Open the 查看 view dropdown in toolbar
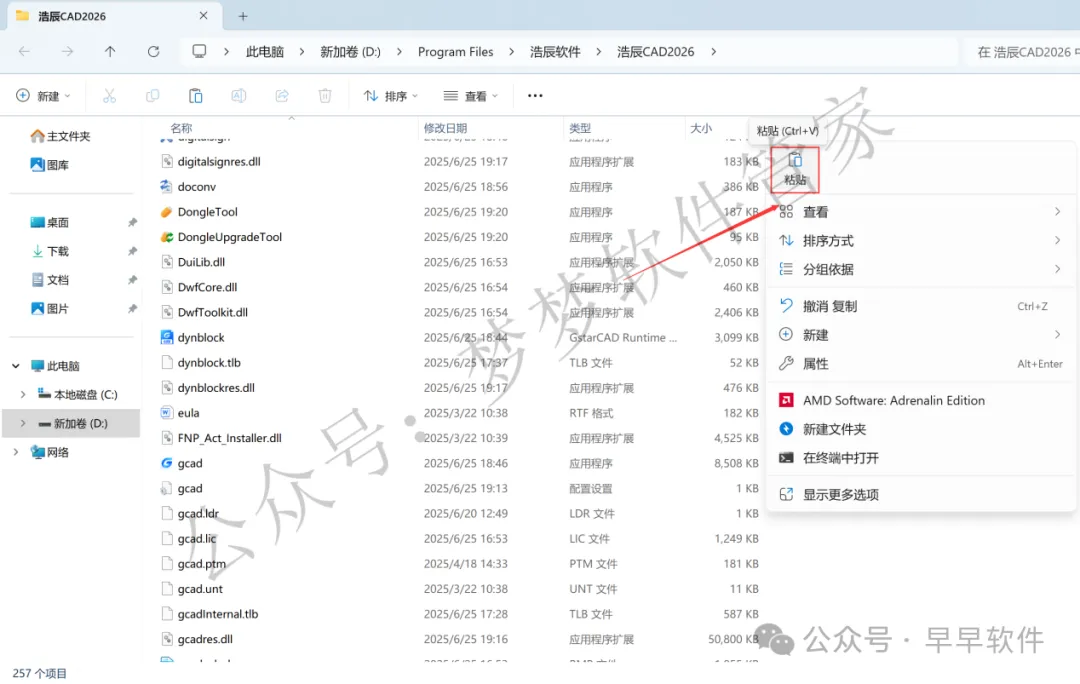Screen dimensions: 1080x684 point(471,96)
